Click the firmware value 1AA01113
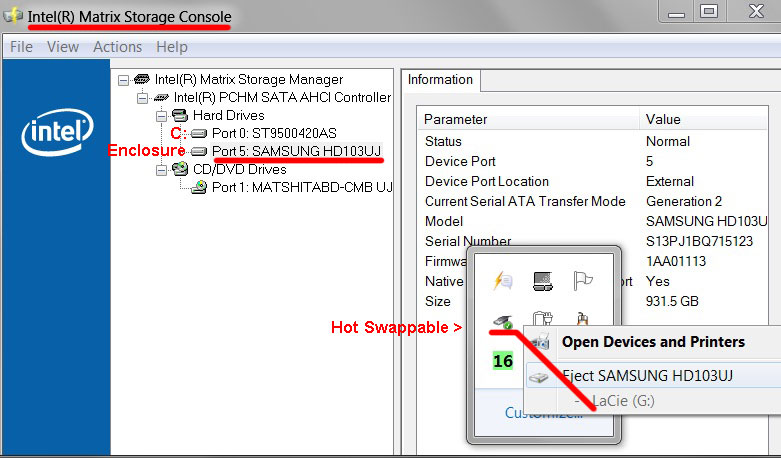Viewport: 781px width, 458px height. tap(675, 261)
